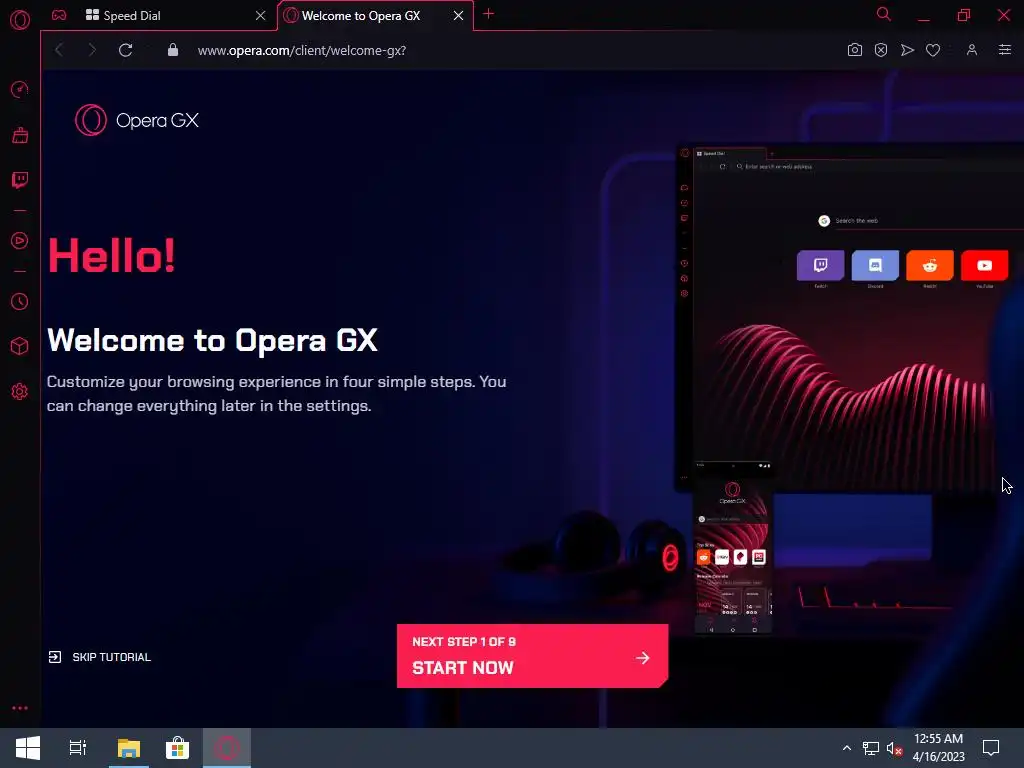
Task: Open ad blocker shield icon
Action: (x=881, y=50)
